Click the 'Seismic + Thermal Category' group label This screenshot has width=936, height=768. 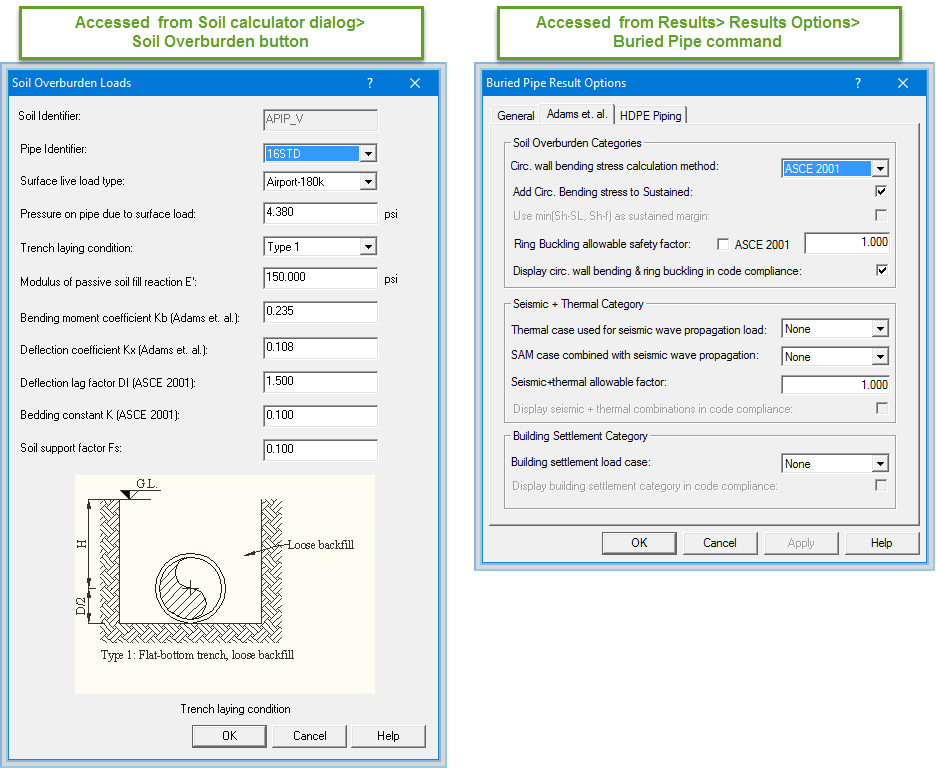coord(578,304)
